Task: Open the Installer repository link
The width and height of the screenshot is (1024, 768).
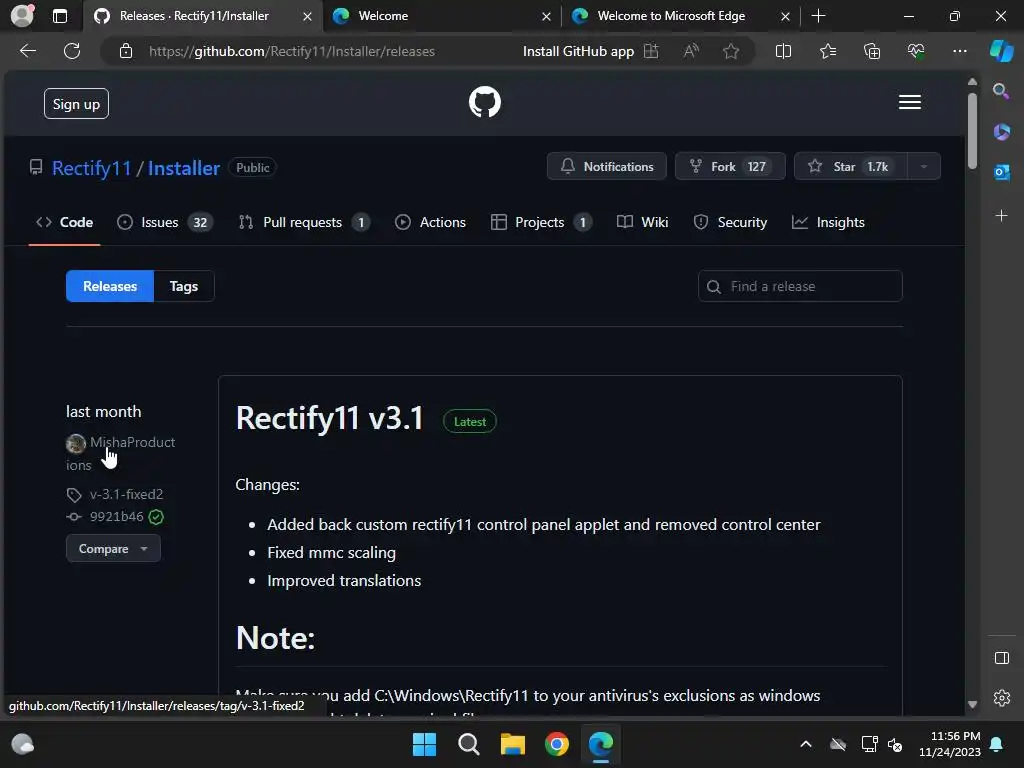Action: point(184,168)
